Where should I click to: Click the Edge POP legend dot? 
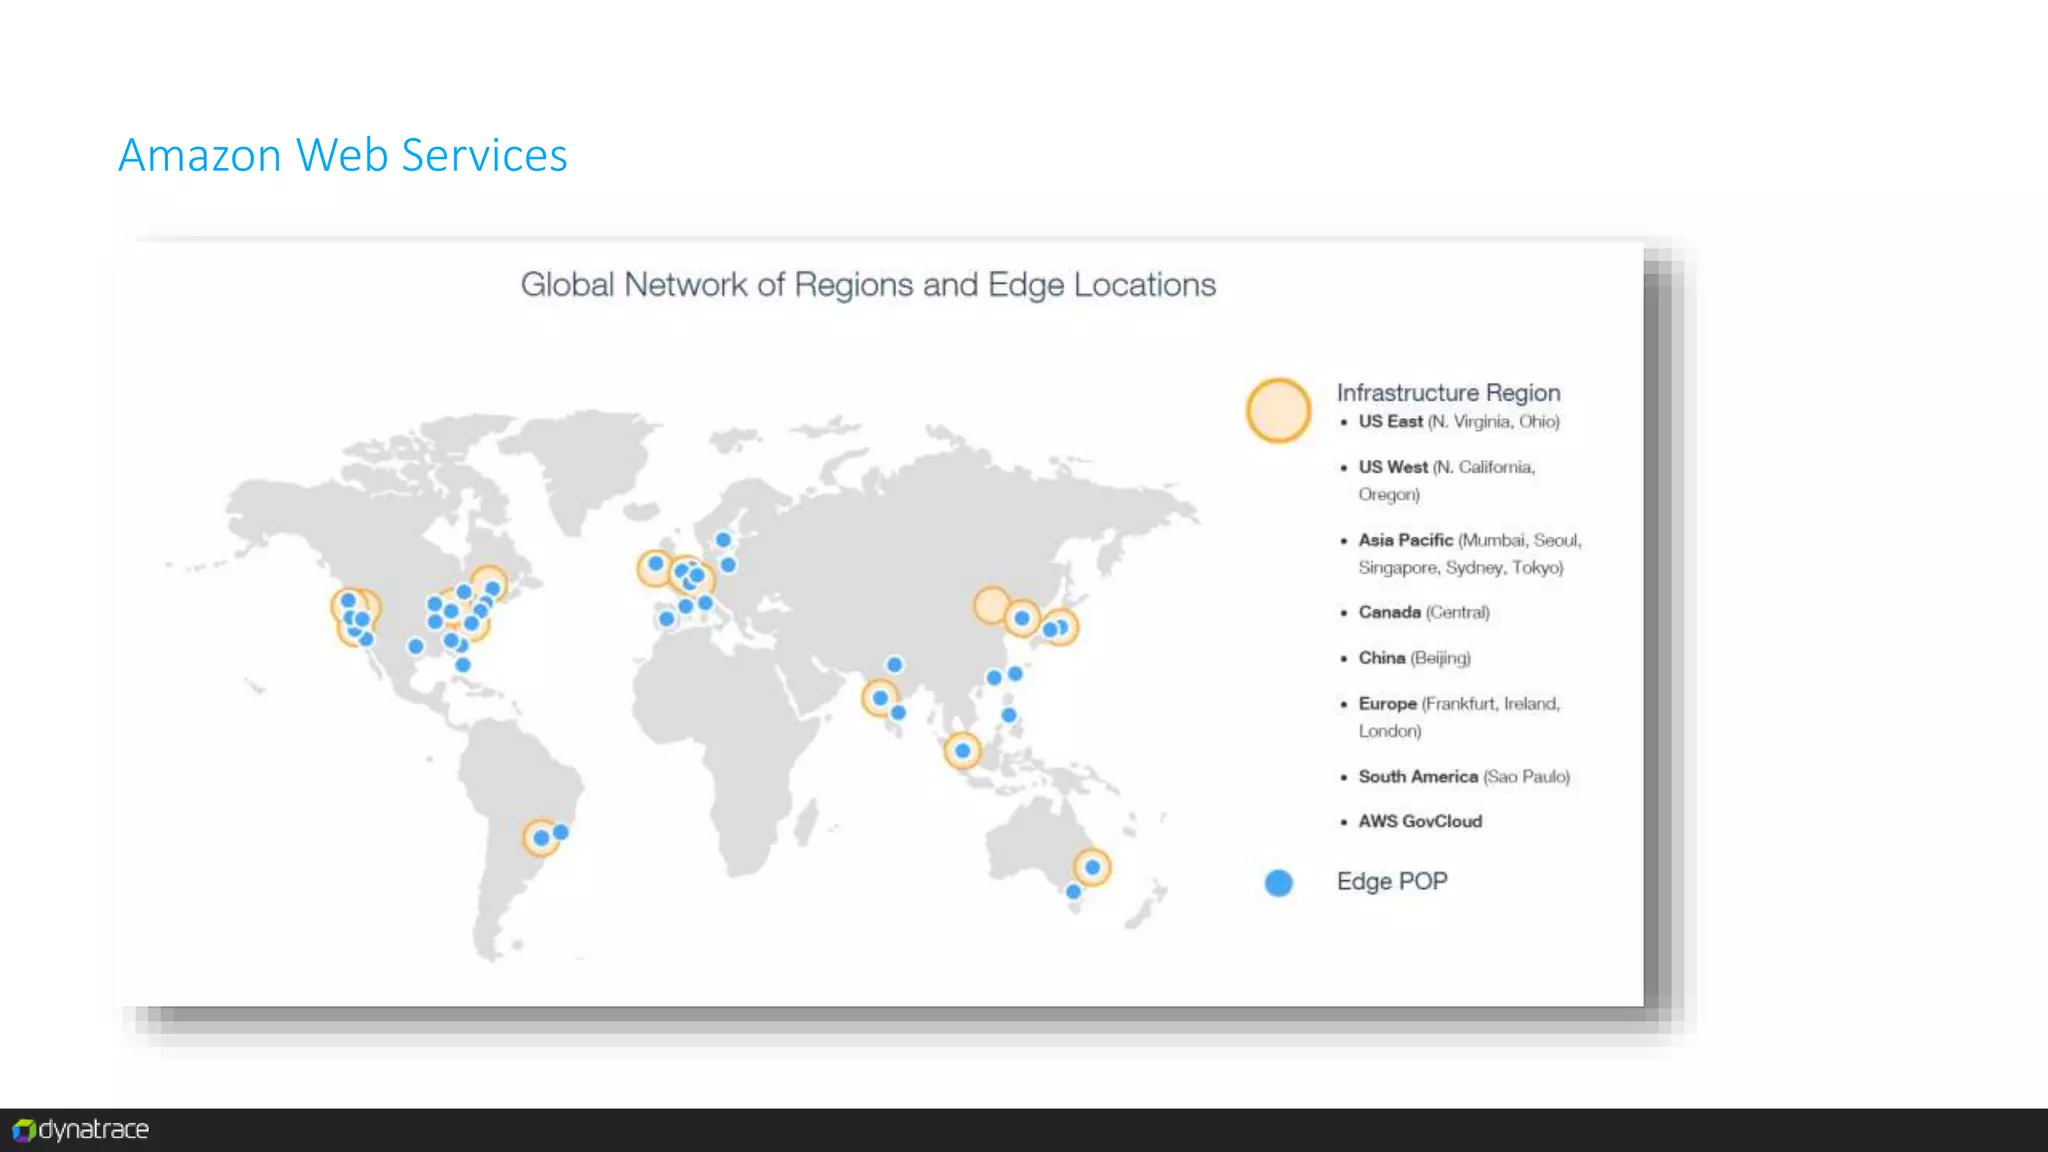click(1278, 883)
